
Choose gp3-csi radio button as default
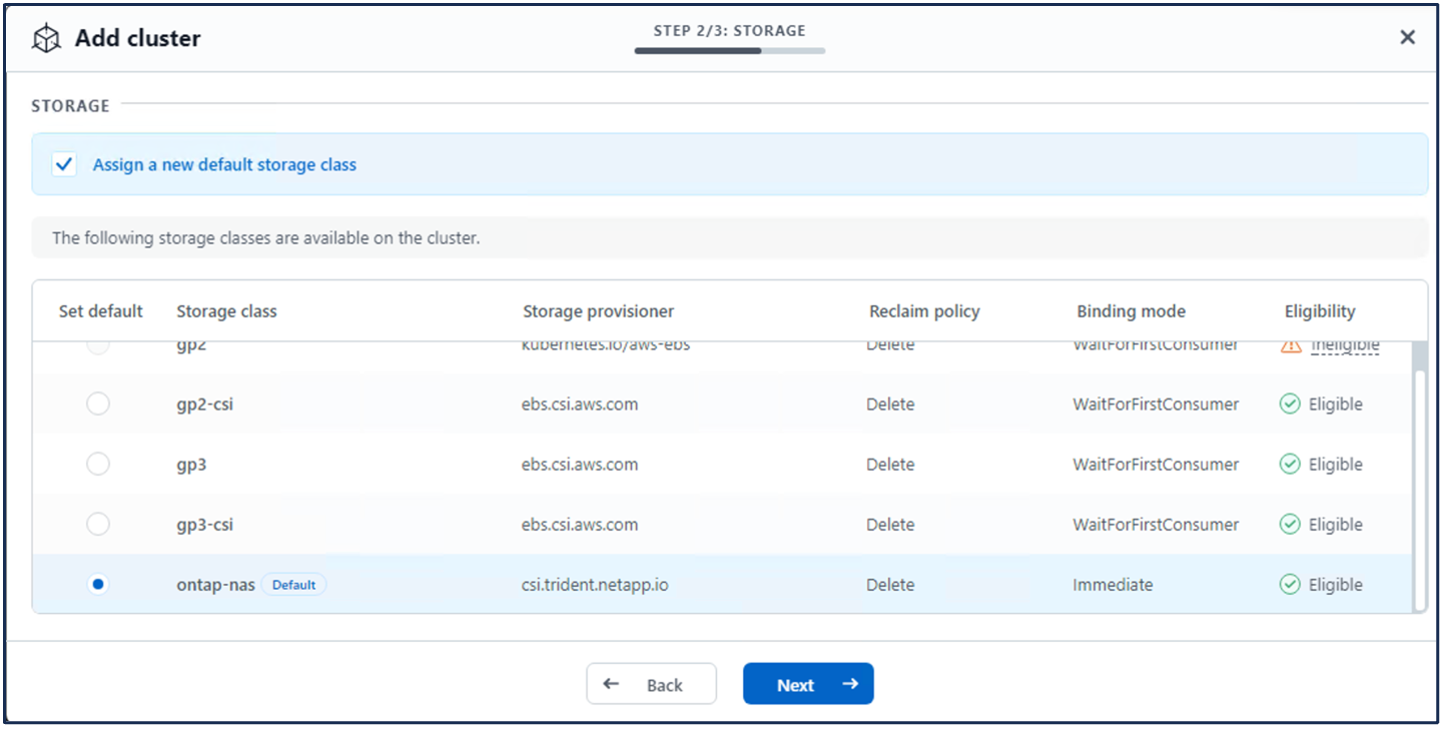coord(98,524)
